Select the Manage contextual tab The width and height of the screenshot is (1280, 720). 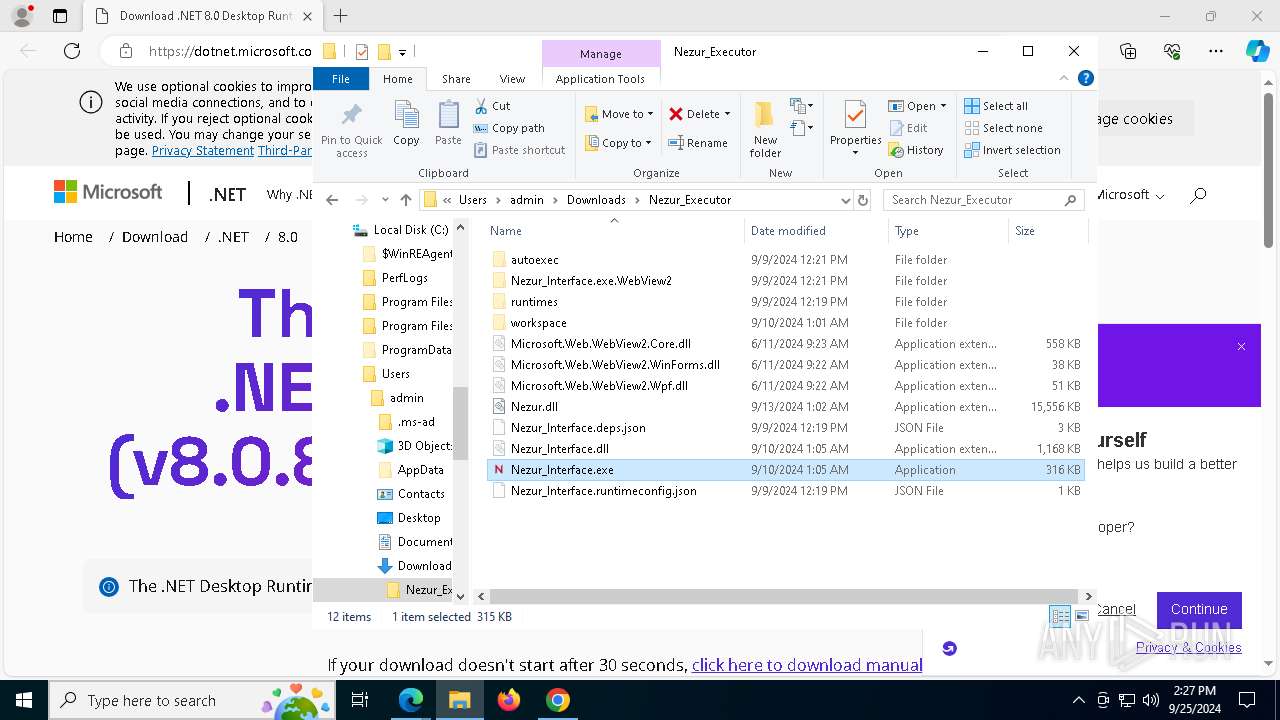[x=600, y=54]
